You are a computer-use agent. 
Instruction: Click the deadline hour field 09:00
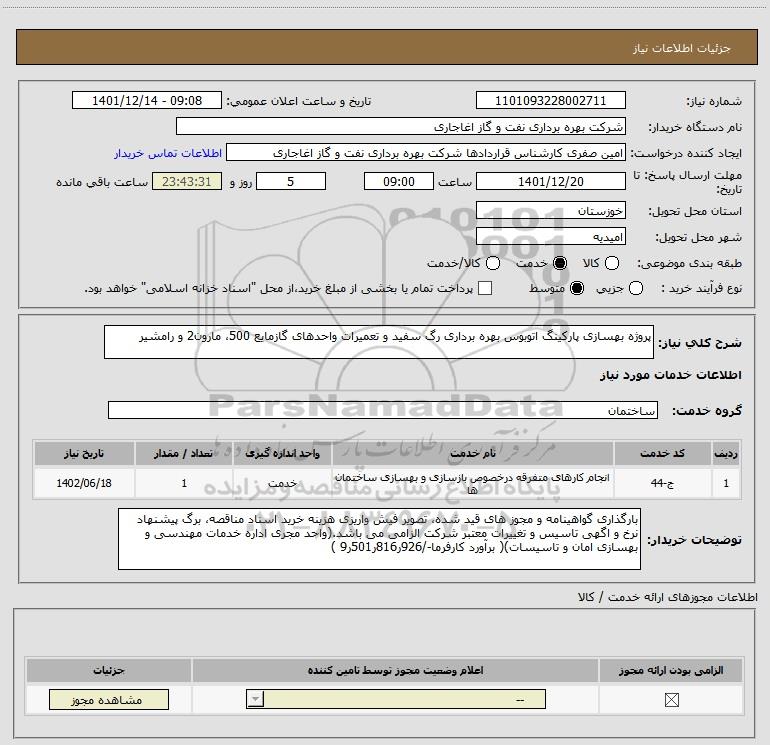pos(399,182)
